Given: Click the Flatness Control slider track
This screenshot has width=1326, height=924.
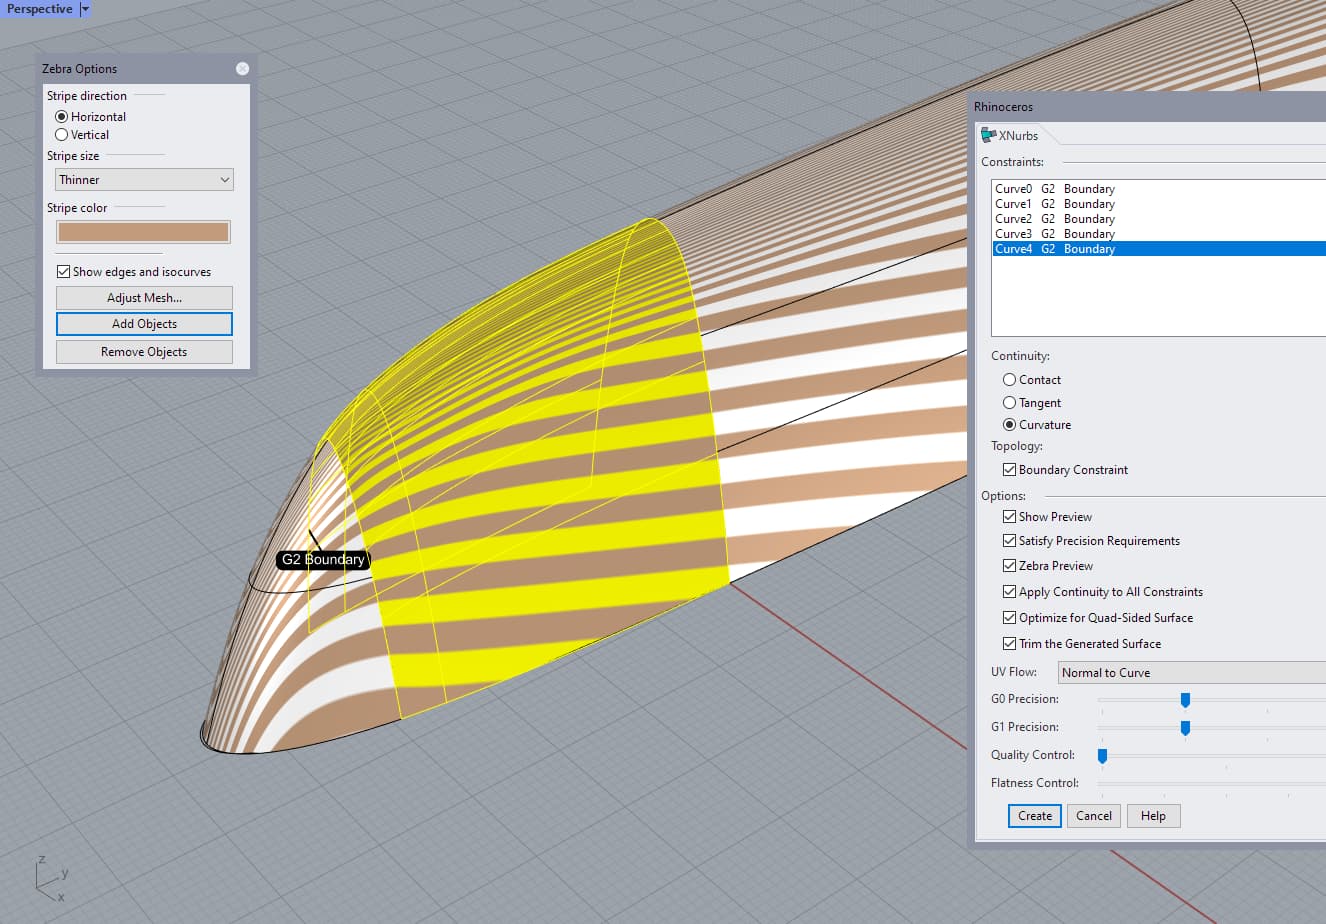Looking at the screenshot, I should point(1211,783).
